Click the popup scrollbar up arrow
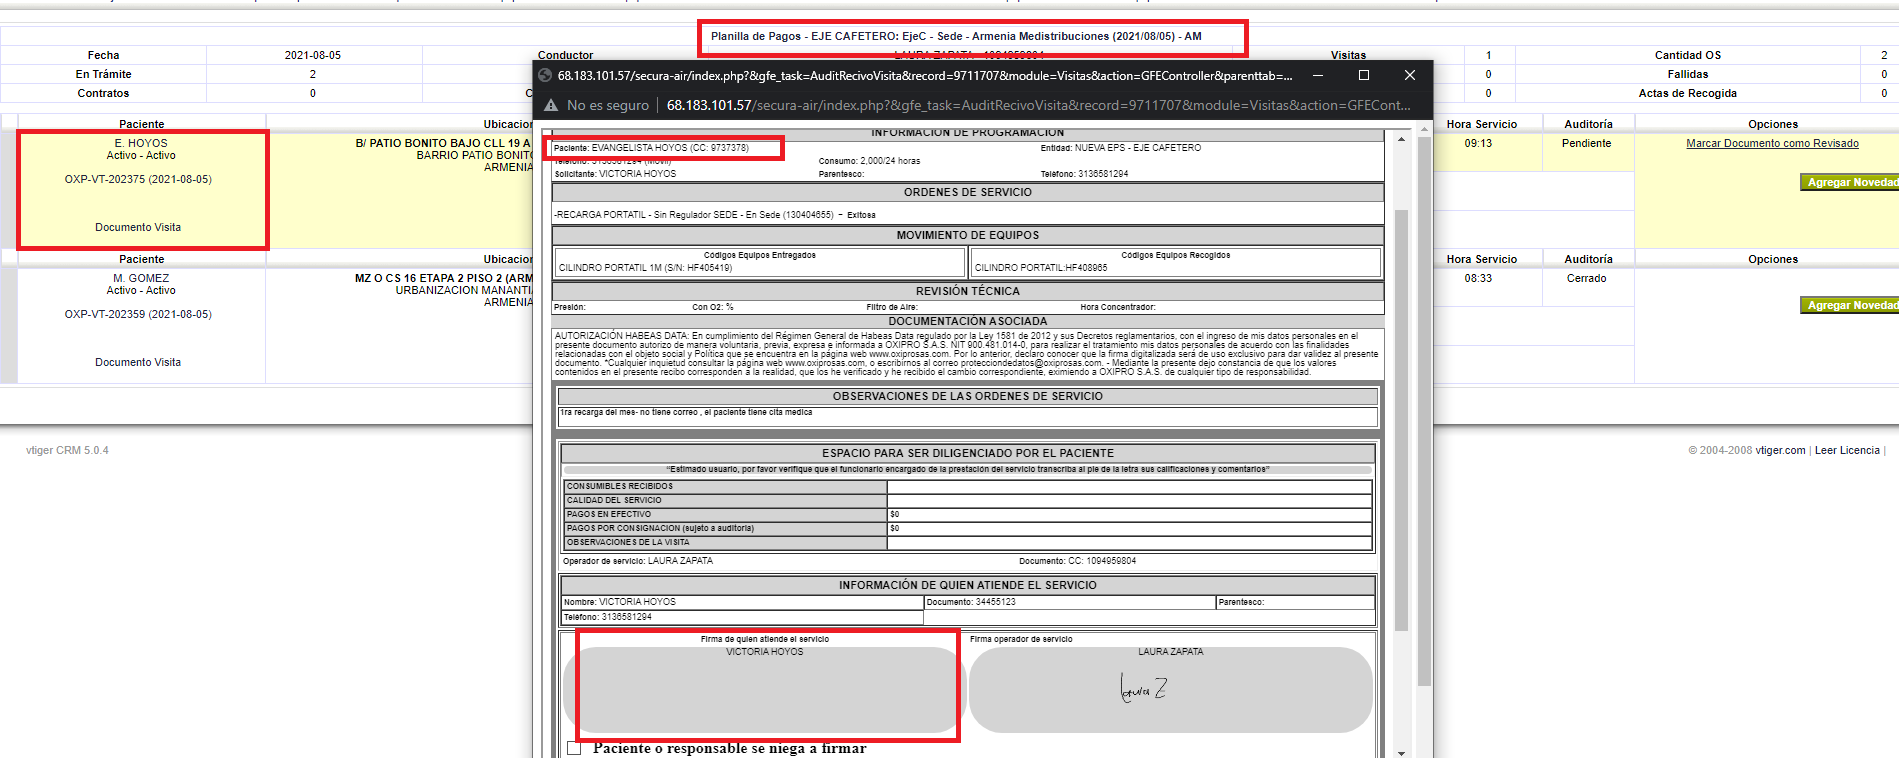1899x758 pixels. pos(1401,138)
